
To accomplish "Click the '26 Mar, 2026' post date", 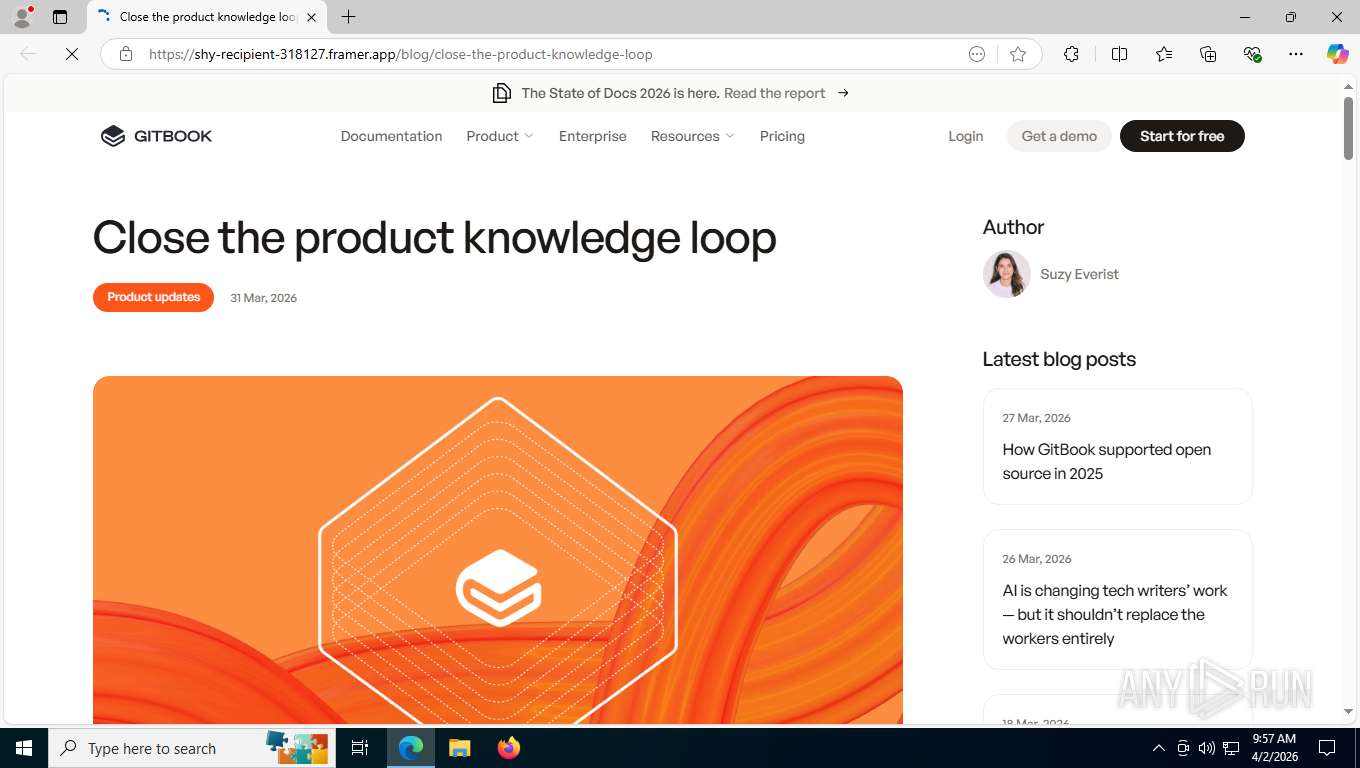I will (x=1036, y=559).
